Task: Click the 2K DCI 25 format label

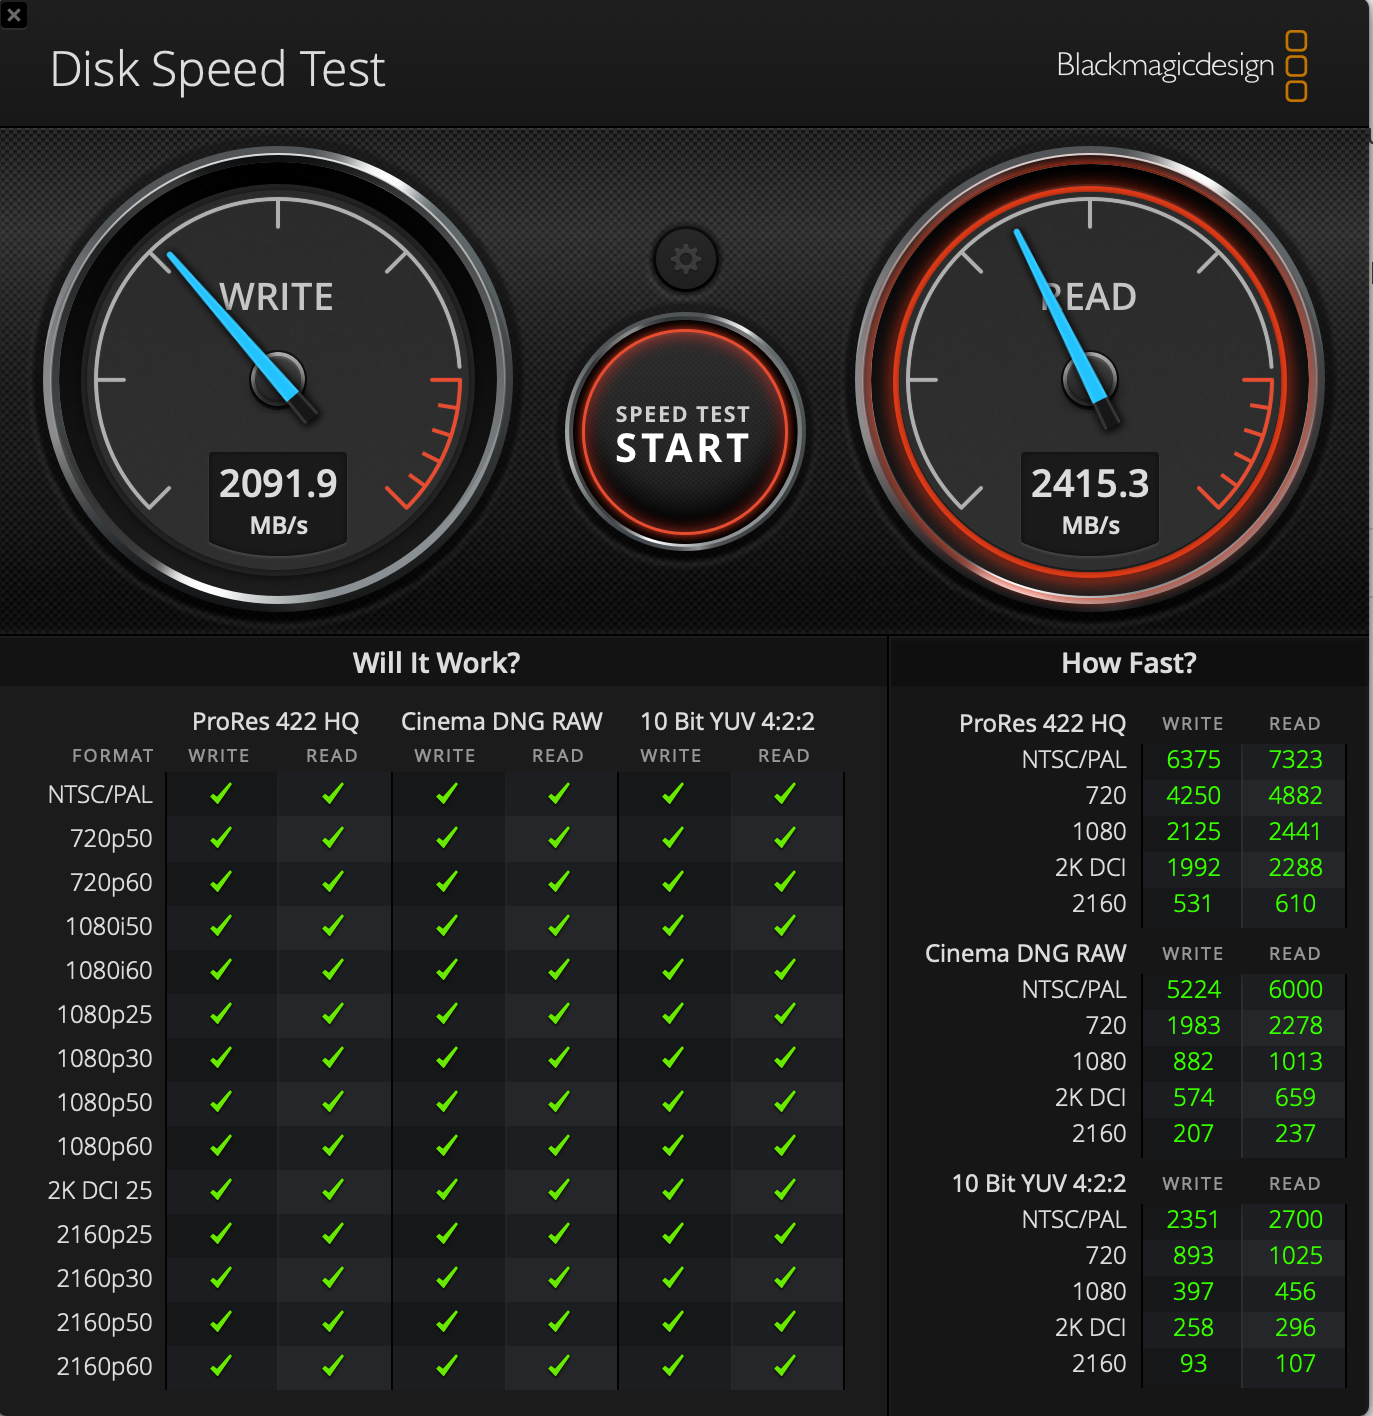Action: tap(100, 1190)
